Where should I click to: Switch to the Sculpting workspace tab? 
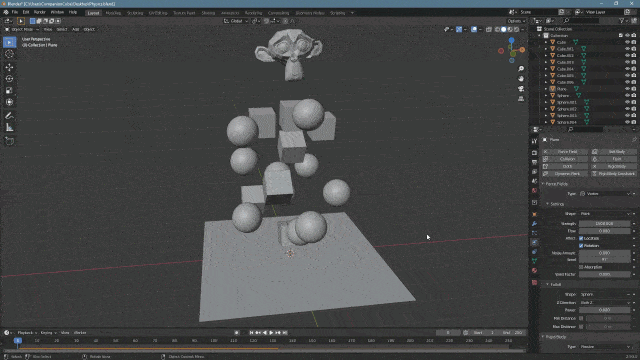point(135,13)
